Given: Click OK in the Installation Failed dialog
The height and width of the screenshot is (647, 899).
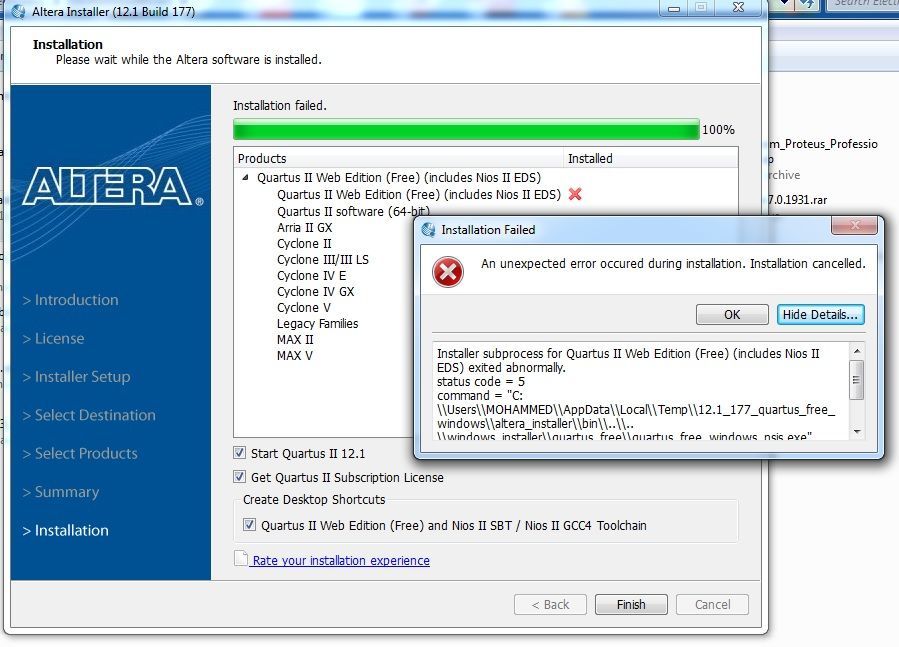Looking at the screenshot, I should pos(732,314).
